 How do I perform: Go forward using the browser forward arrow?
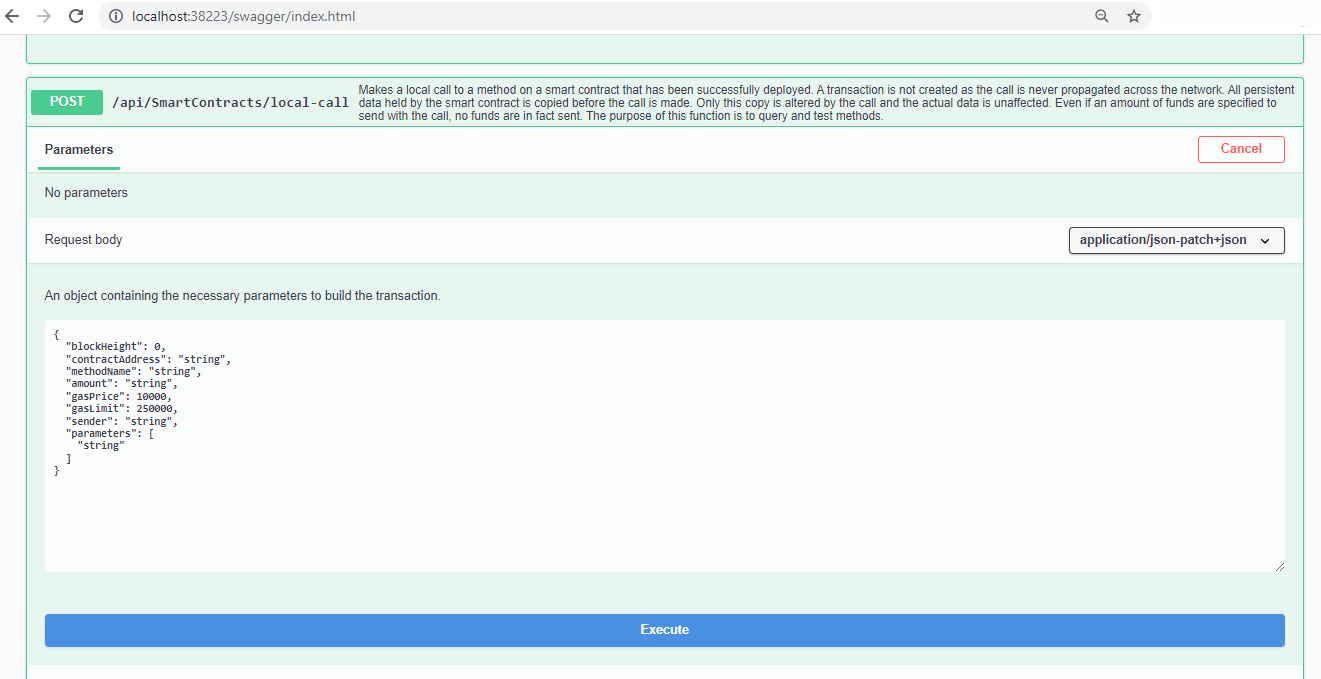point(44,16)
